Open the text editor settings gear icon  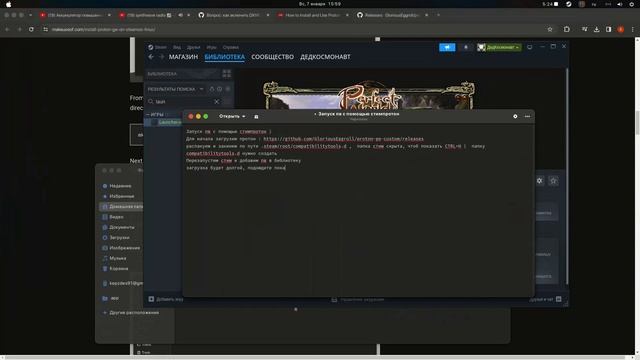click(x=515, y=116)
